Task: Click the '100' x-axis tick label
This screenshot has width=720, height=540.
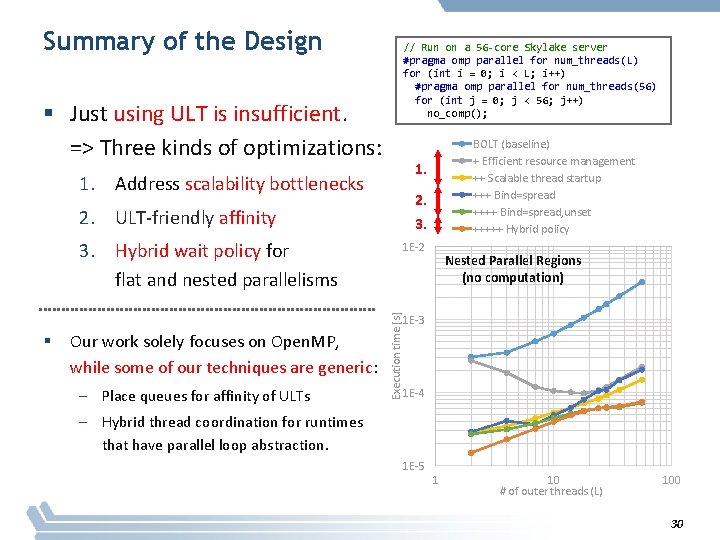Action: [x=671, y=480]
